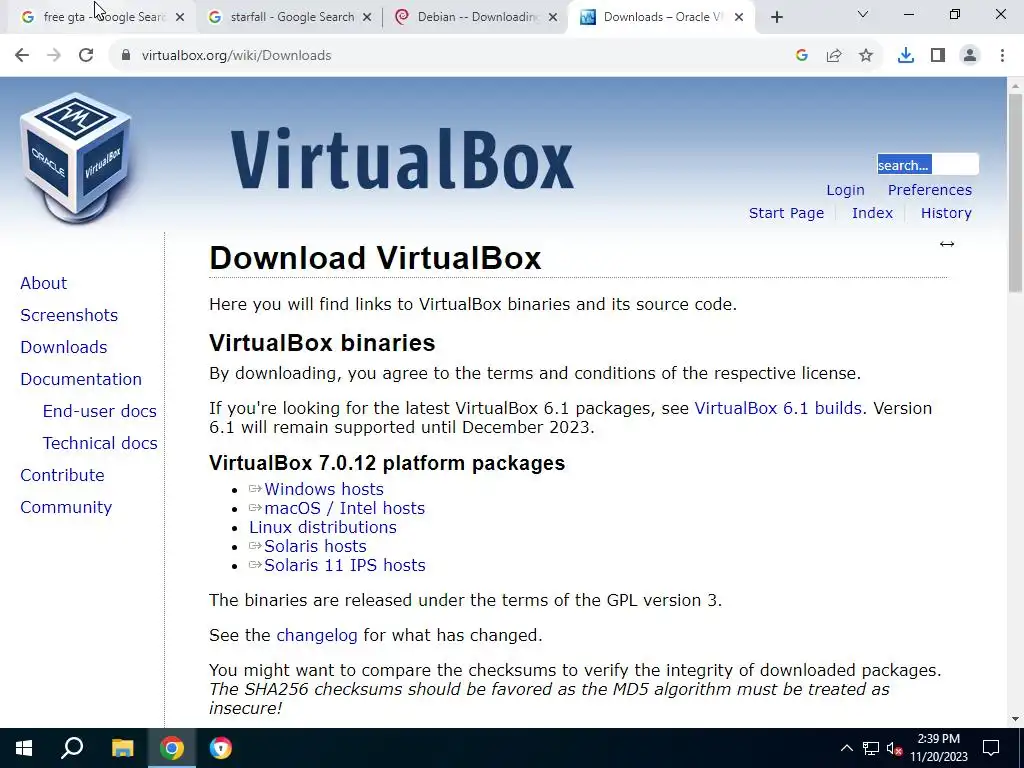Image resolution: width=1024 pixels, height=768 pixels.
Task: Open the Chrome downloads tray icon
Action: pyautogui.click(x=906, y=56)
